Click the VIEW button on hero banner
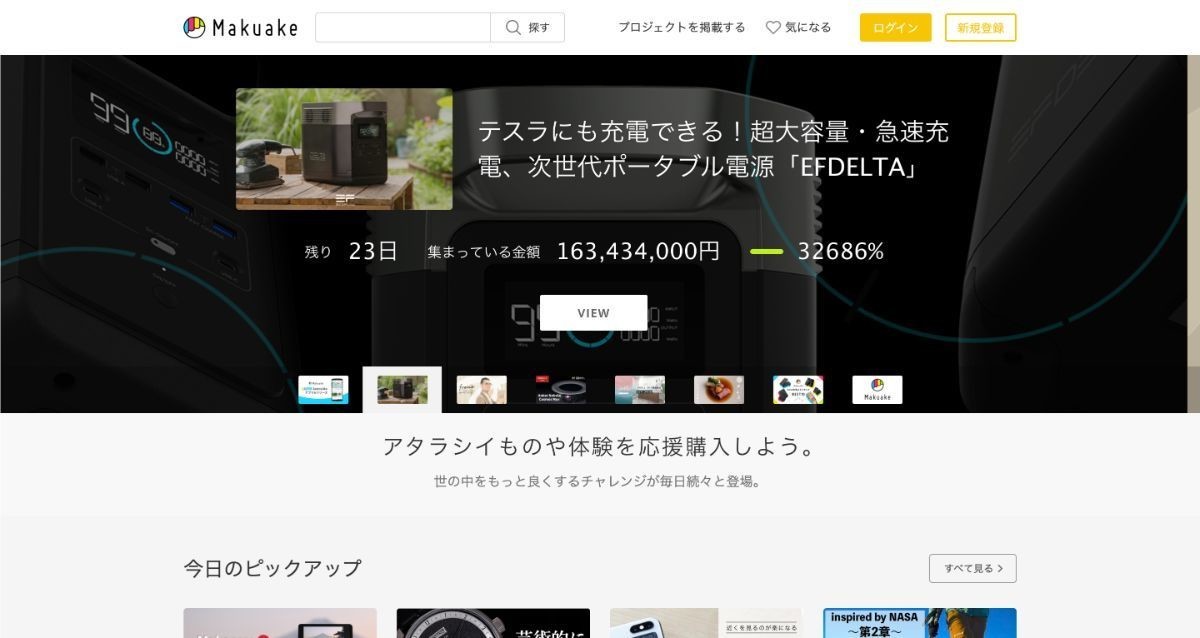This screenshot has height=638, width=1200. 594,313
